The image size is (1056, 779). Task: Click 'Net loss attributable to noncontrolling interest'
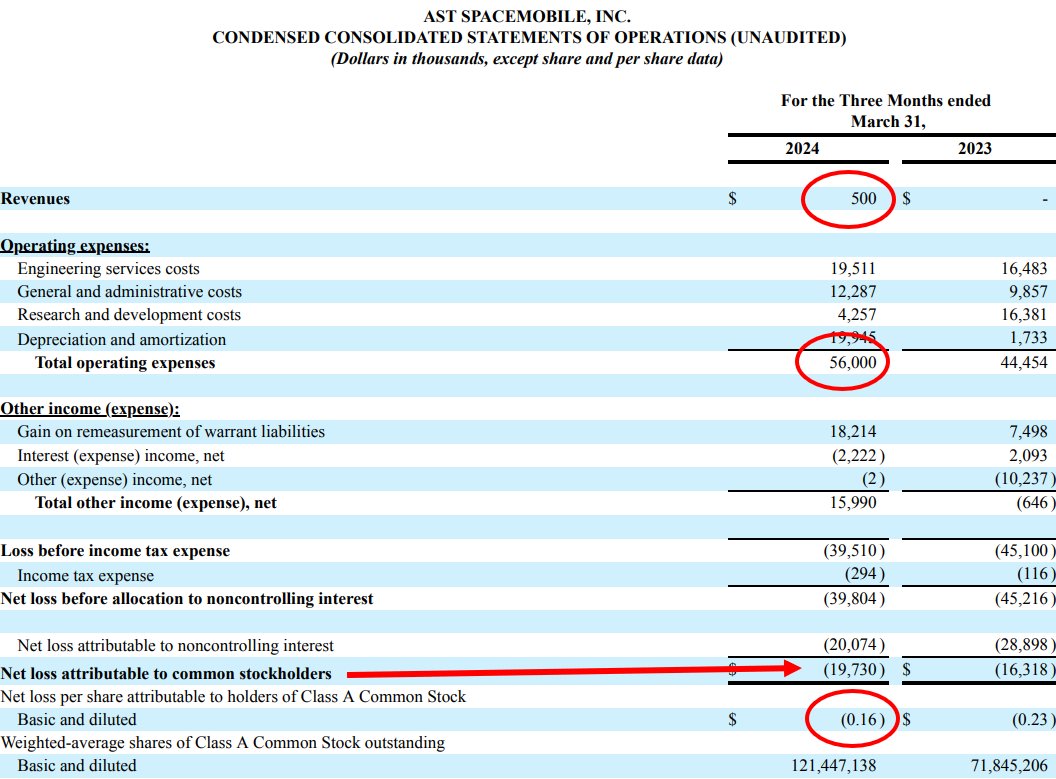click(175, 646)
